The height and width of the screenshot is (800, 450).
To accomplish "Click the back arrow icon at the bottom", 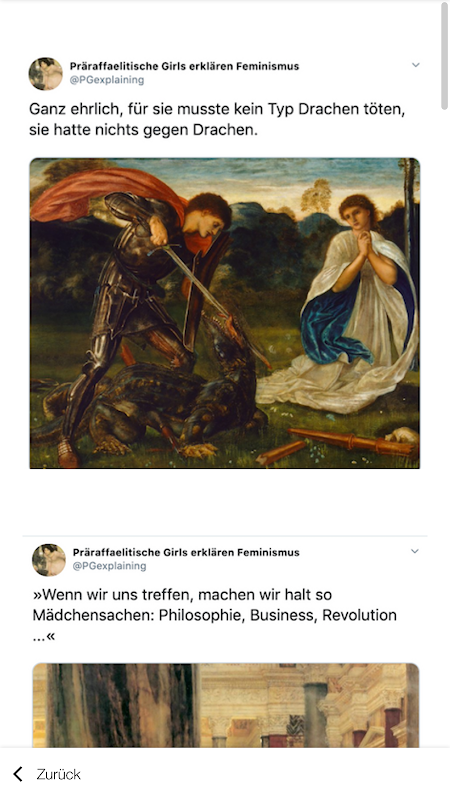I will click(x=18, y=774).
